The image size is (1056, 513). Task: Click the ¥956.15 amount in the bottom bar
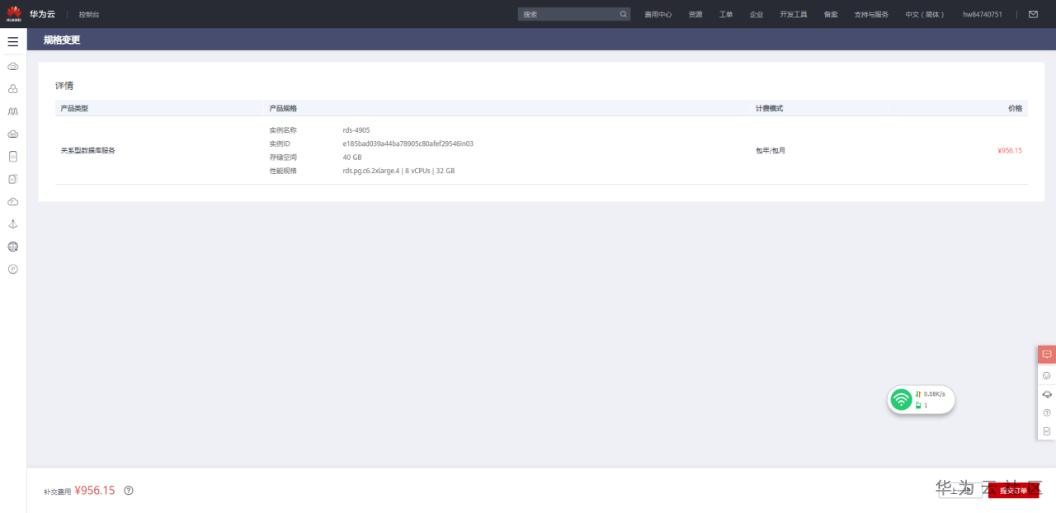(95, 491)
